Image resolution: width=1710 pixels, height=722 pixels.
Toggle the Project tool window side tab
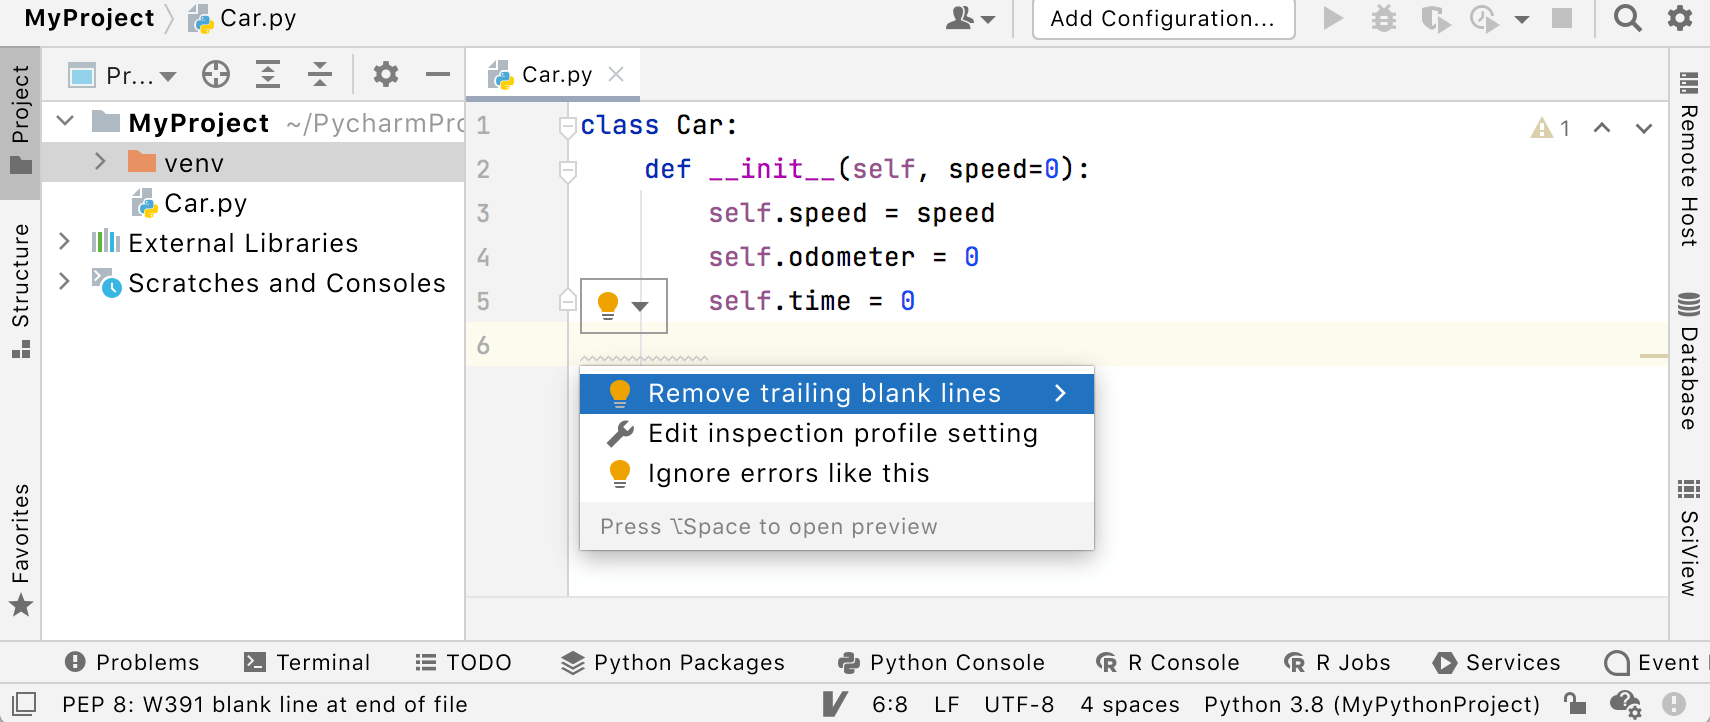click(20, 118)
